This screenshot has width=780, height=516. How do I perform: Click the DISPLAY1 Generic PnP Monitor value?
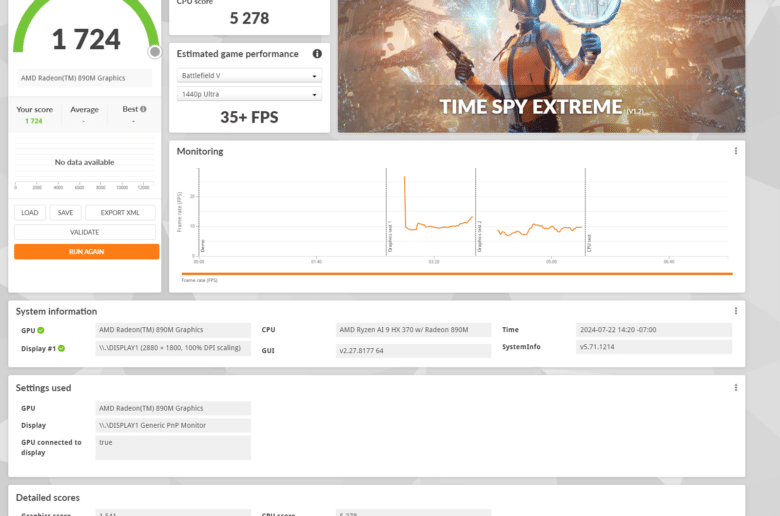click(173, 425)
